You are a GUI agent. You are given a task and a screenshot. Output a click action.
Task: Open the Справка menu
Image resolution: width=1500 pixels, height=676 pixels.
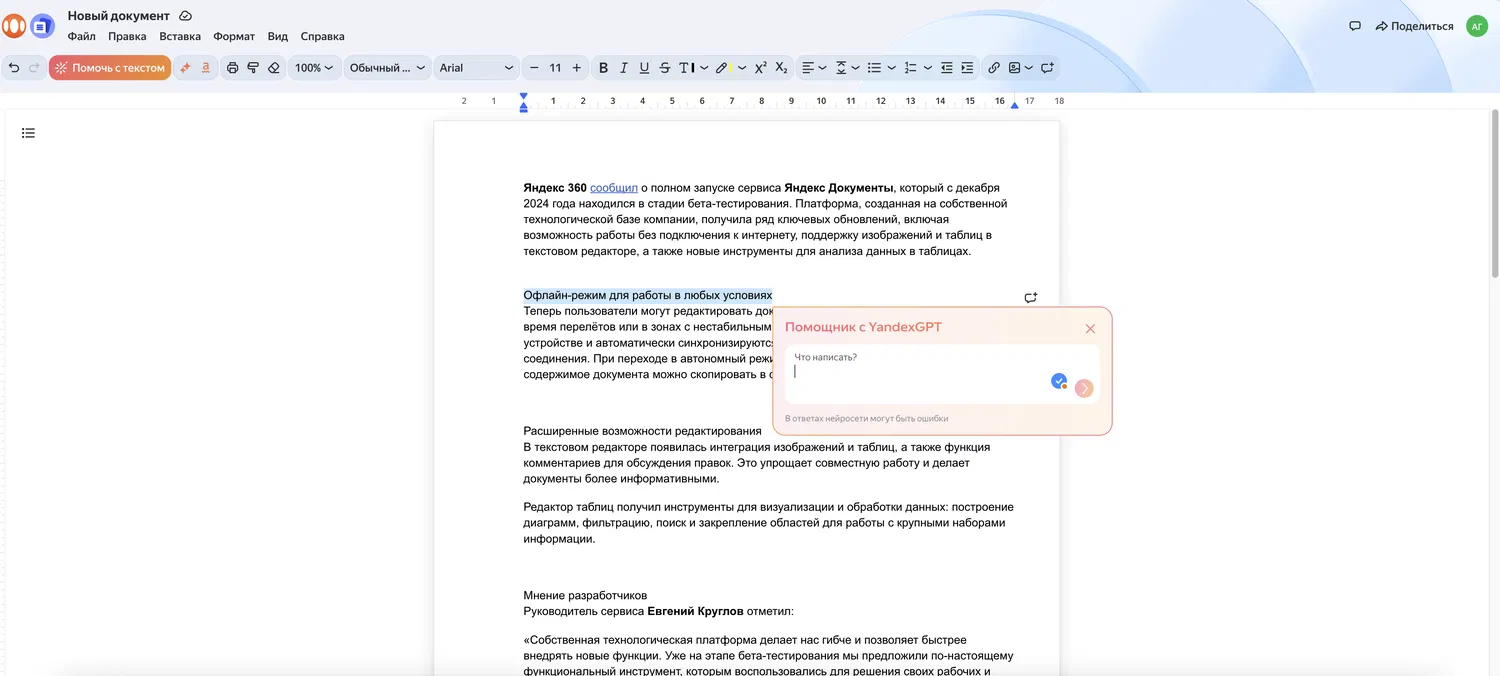pos(322,36)
